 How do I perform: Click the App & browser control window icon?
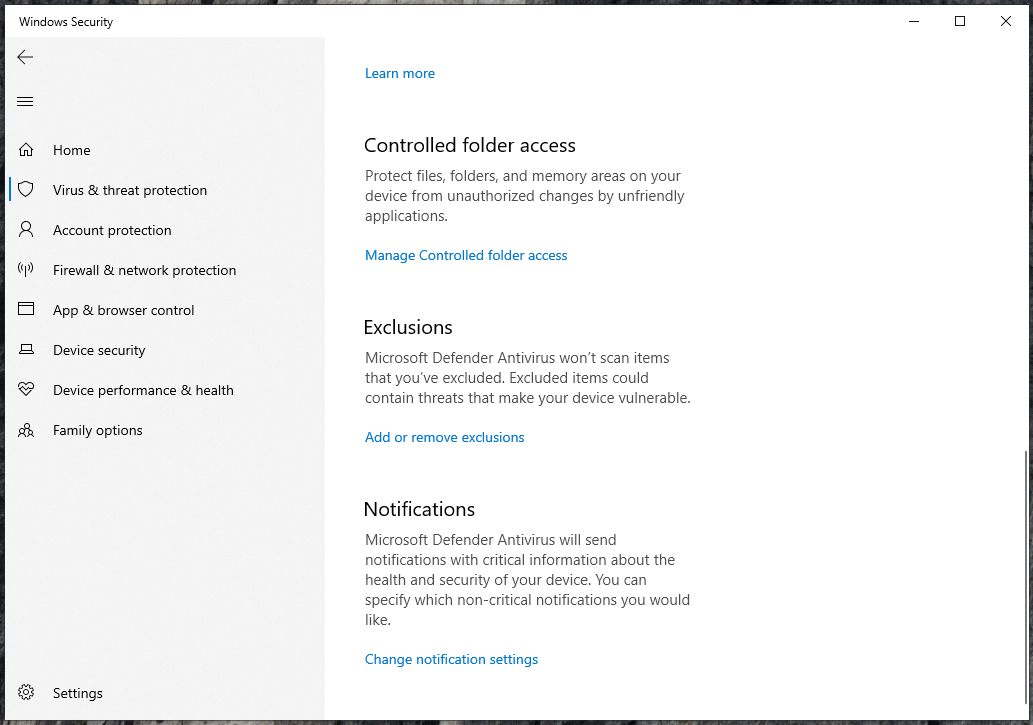pos(26,310)
